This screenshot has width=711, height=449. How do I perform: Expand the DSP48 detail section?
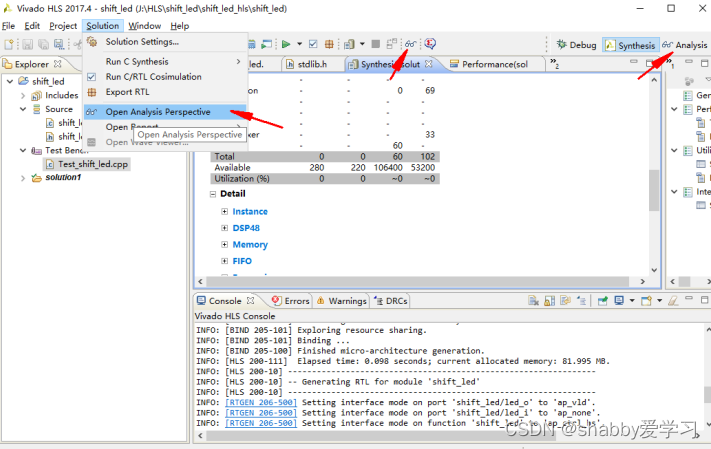click(x=224, y=228)
